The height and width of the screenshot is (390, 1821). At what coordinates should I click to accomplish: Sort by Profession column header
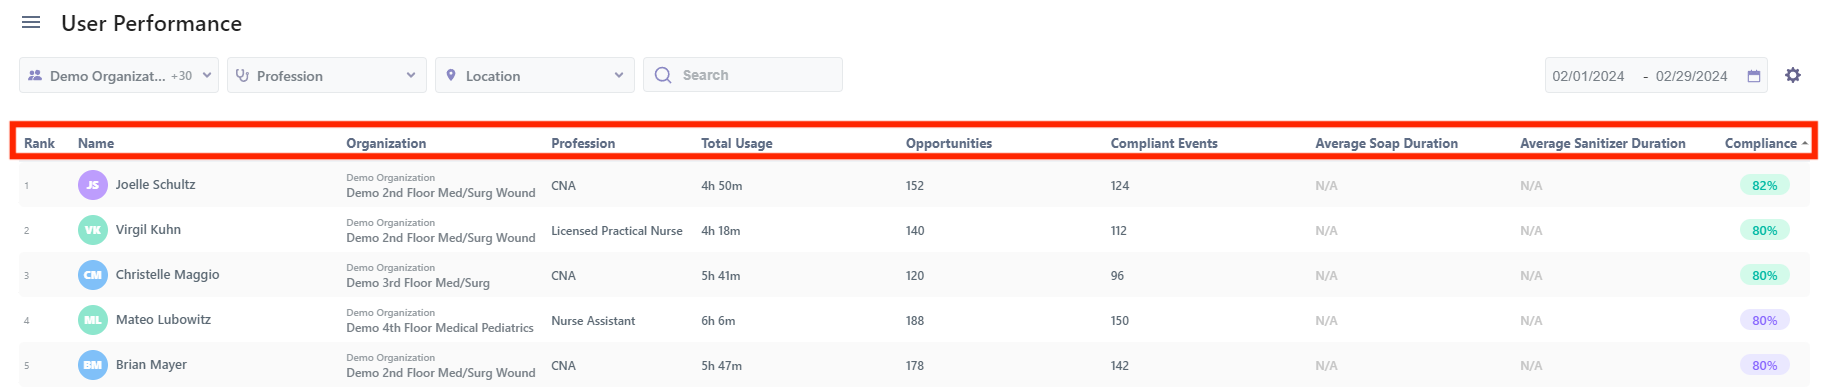pyautogui.click(x=583, y=143)
